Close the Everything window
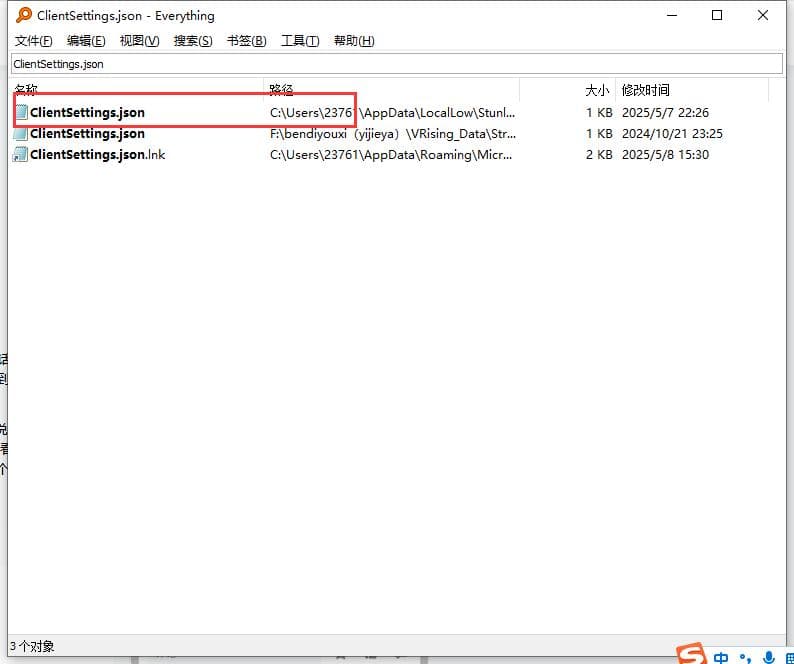 [763, 16]
